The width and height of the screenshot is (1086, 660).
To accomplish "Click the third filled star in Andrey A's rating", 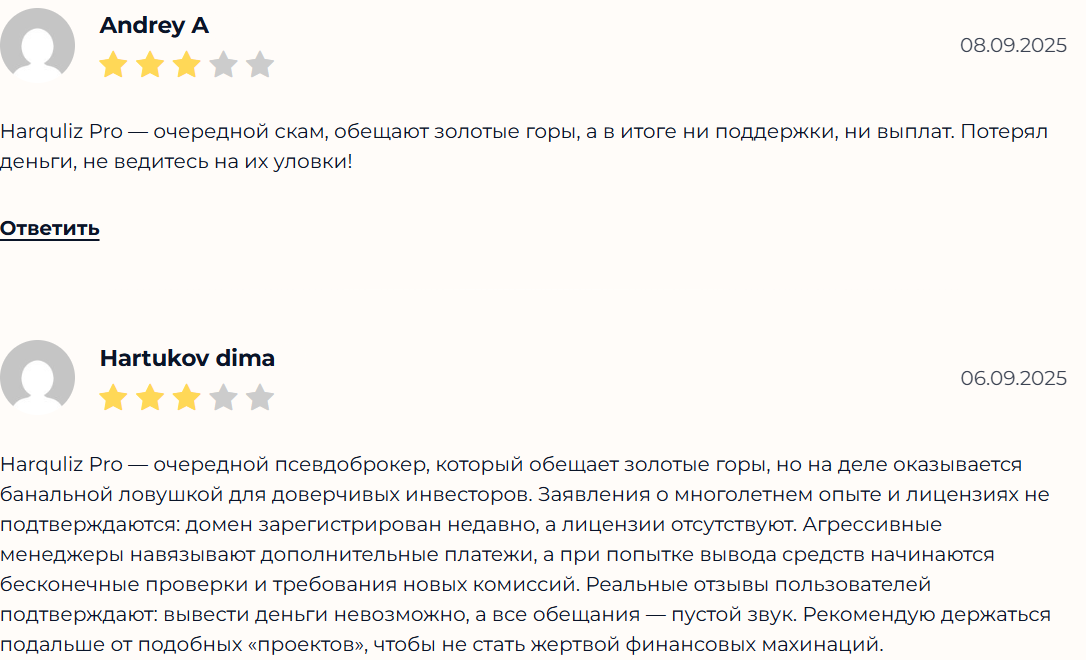I will click(186, 63).
